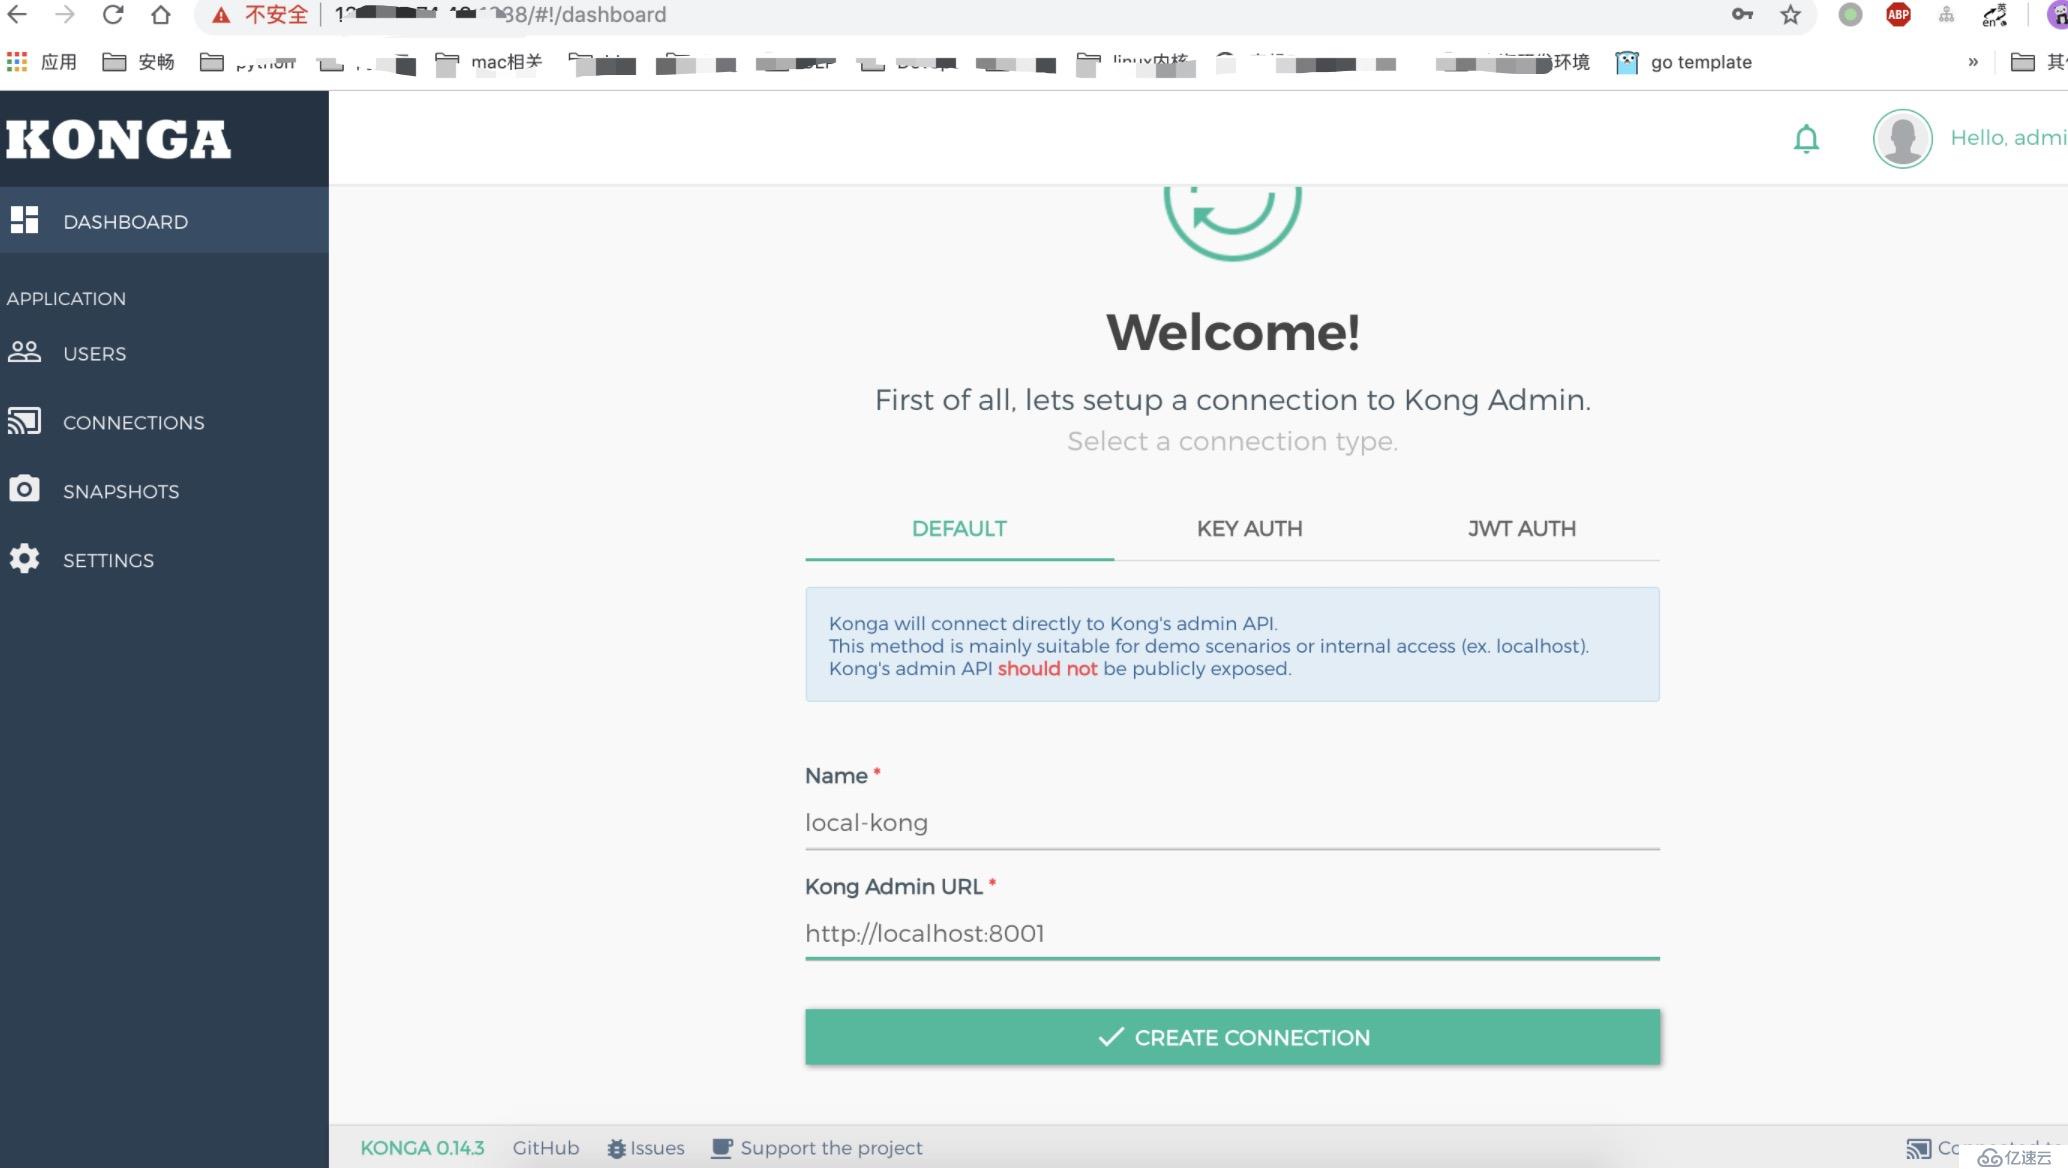Click the browser back navigation arrow
This screenshot has width=2068, height=1170.
click(x=23, y=14)
